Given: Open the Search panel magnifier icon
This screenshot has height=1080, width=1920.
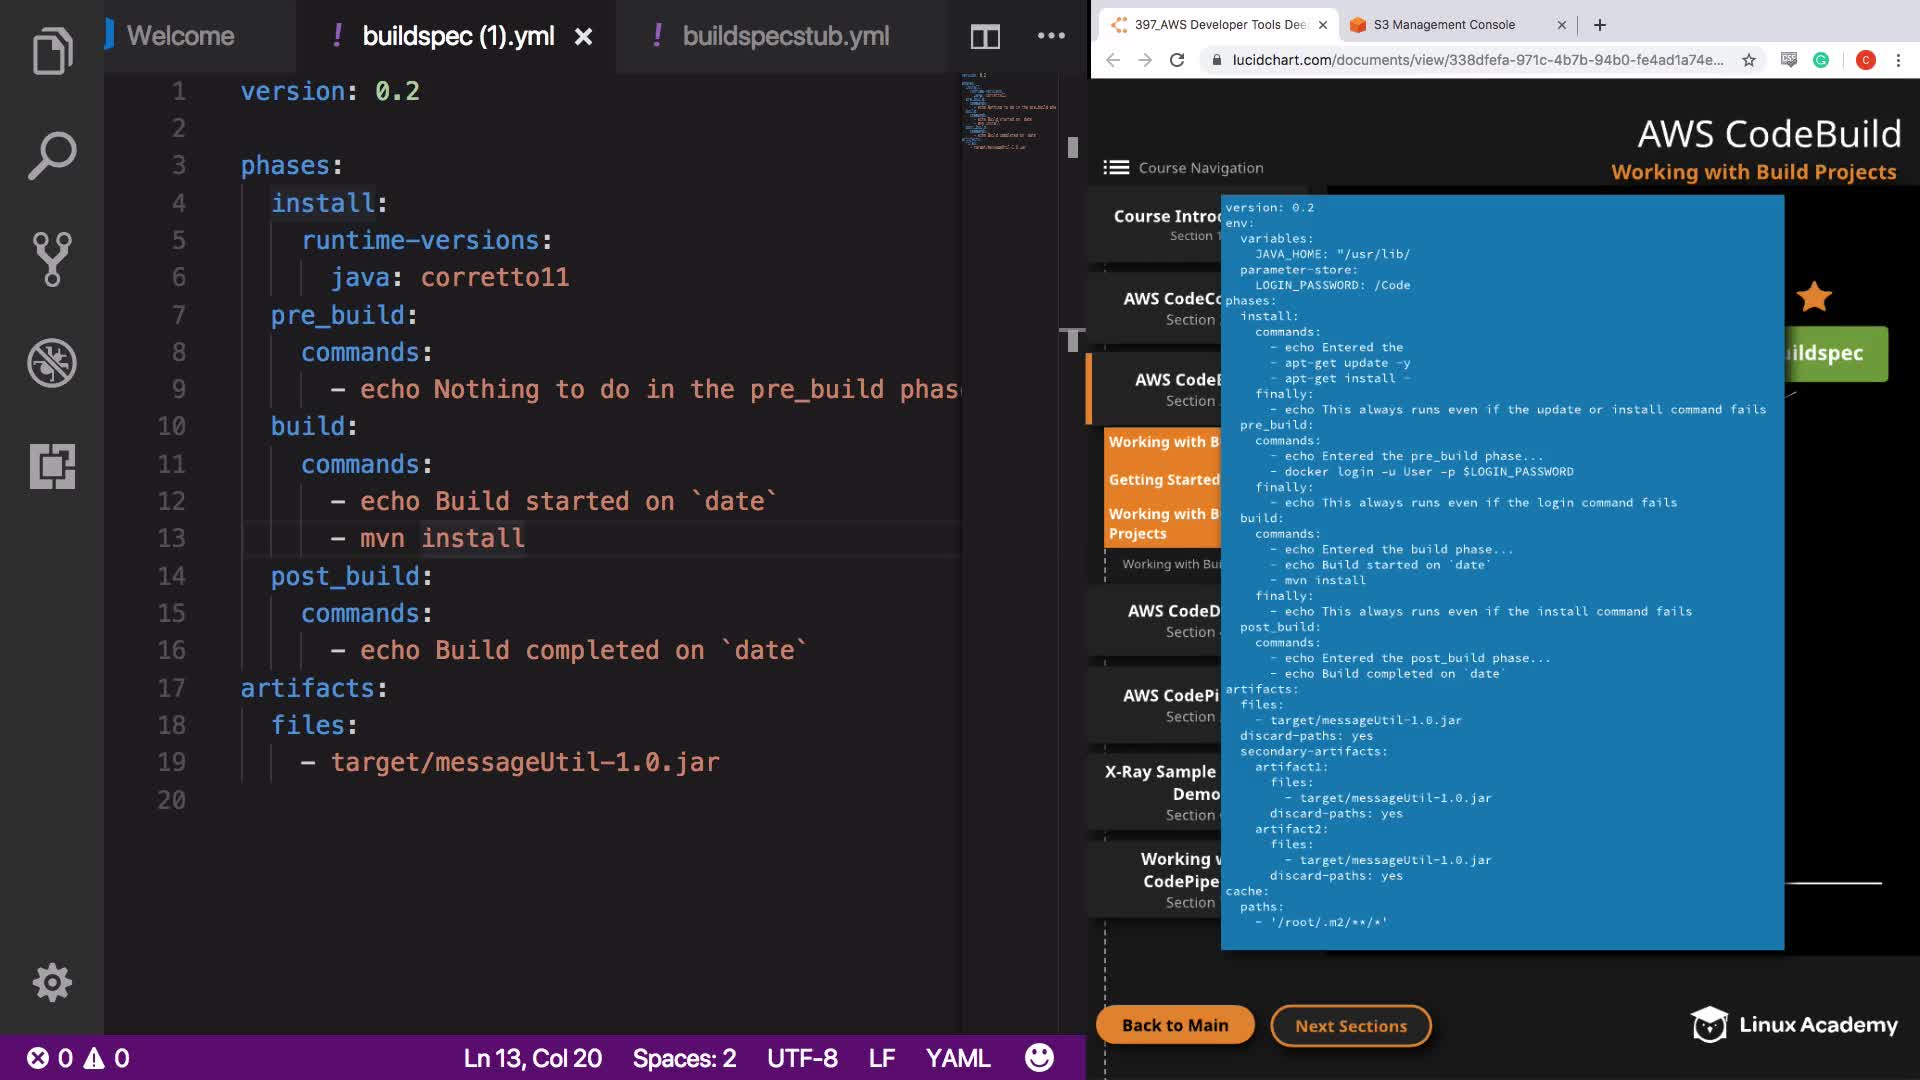Looking at the screenshot, I should click(52, 155).
